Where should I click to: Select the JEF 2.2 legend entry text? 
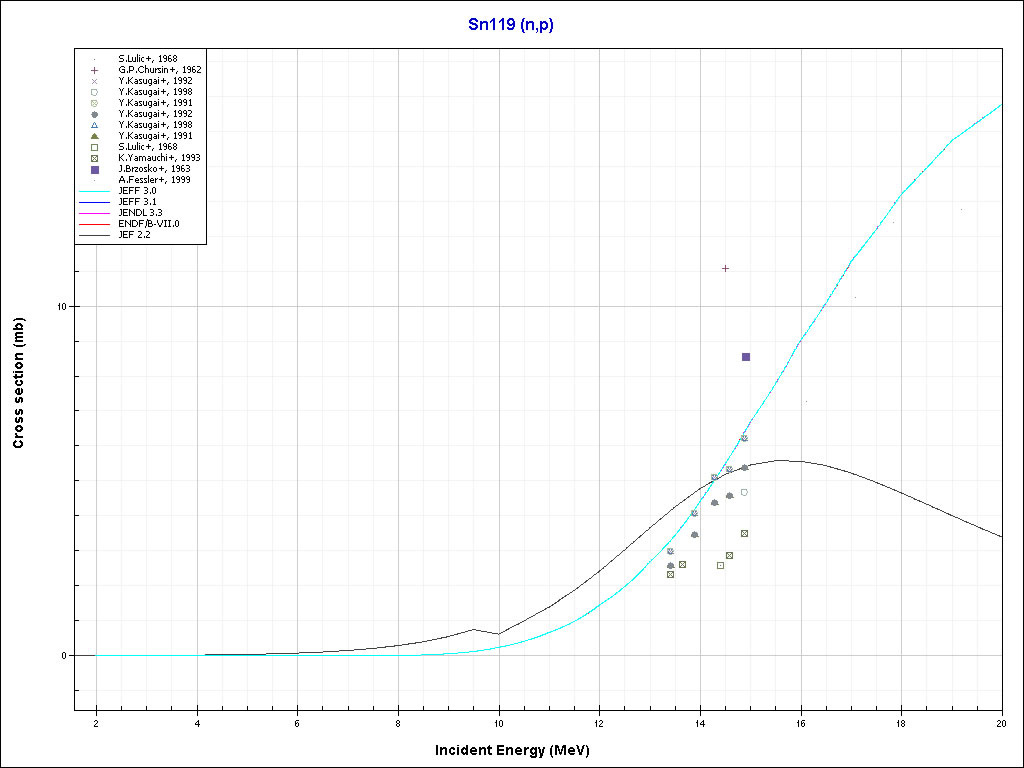[x=136, y=235]
